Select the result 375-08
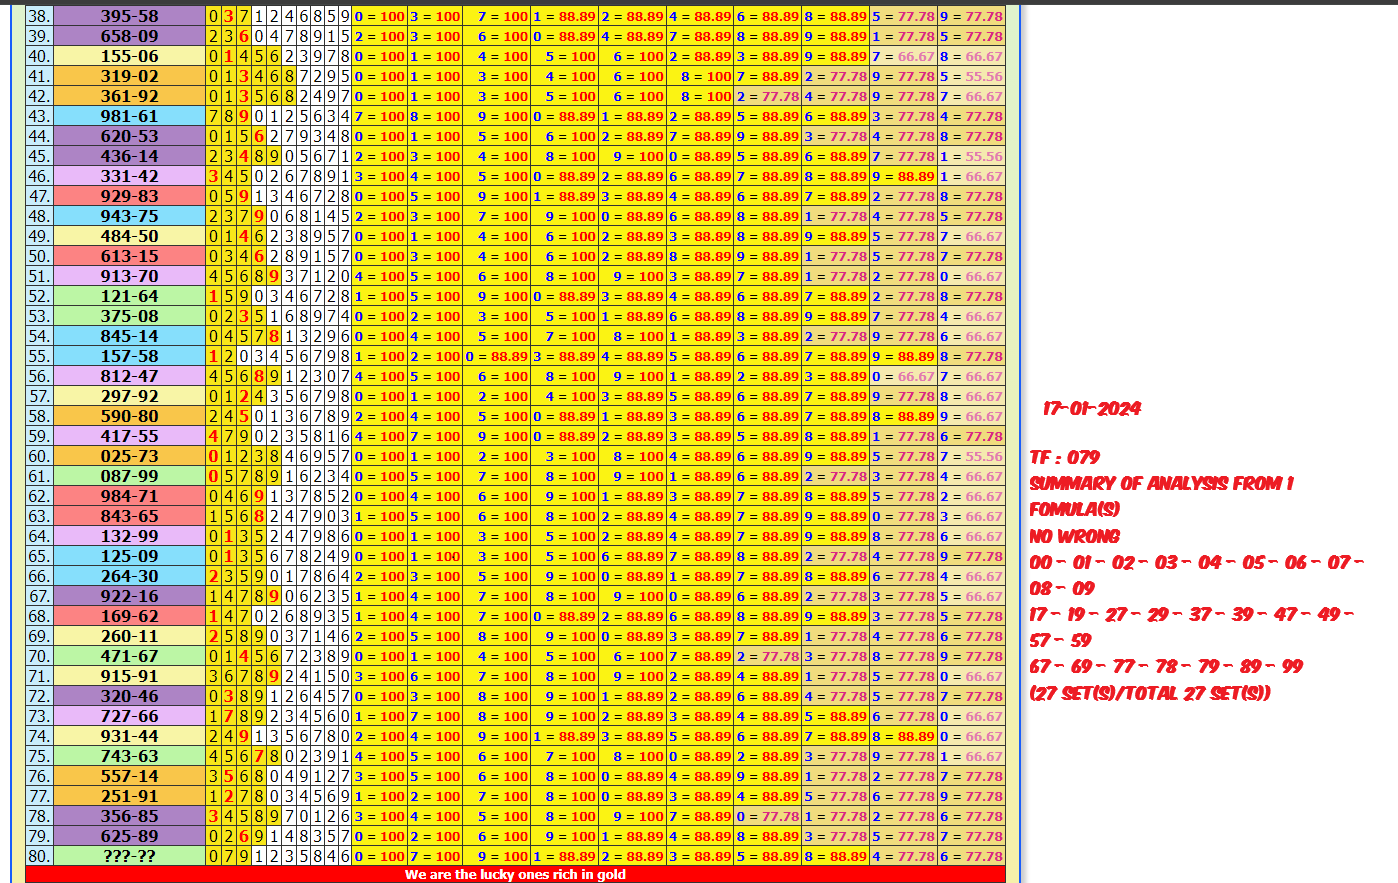The height and width of the screenshot is (883, 1398). point(129,316)
